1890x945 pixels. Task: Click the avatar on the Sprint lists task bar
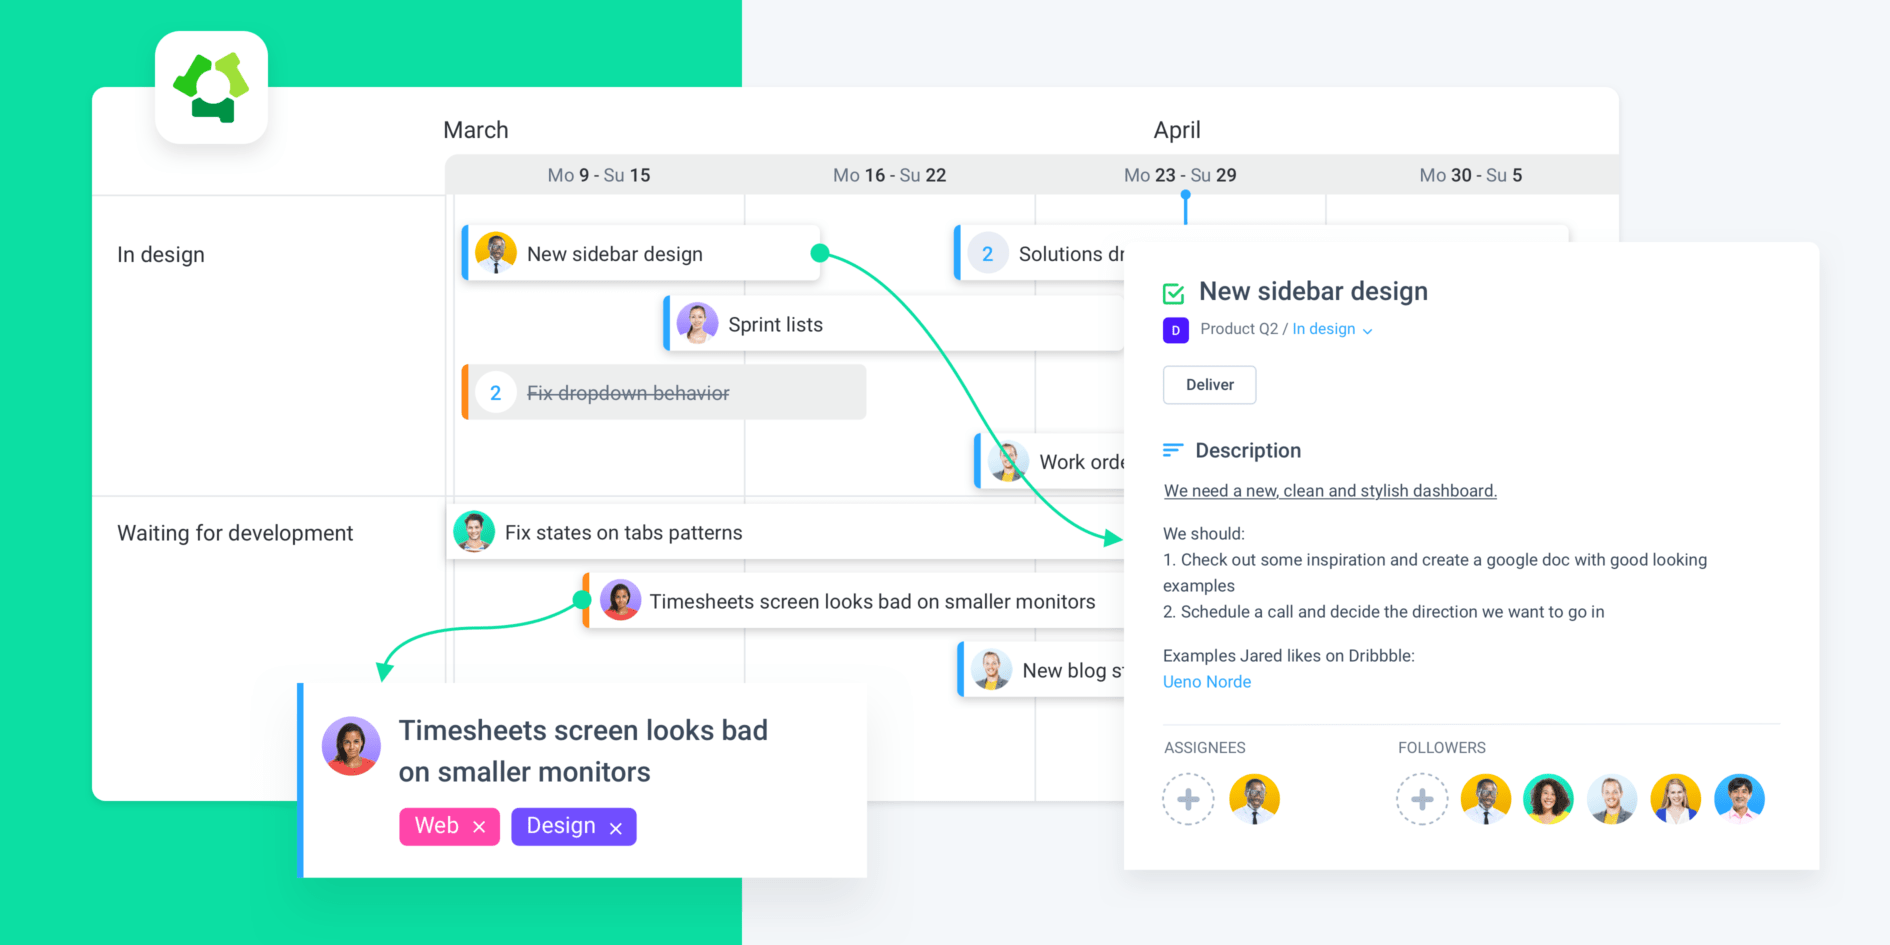point(697,323)
